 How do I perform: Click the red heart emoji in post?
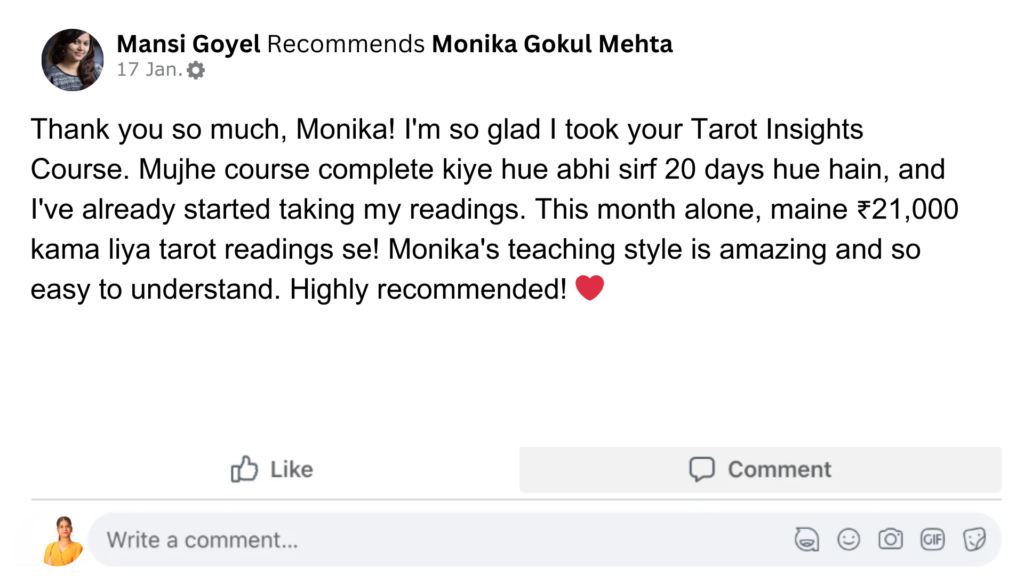pyautogui.click(x=590, y=289)
